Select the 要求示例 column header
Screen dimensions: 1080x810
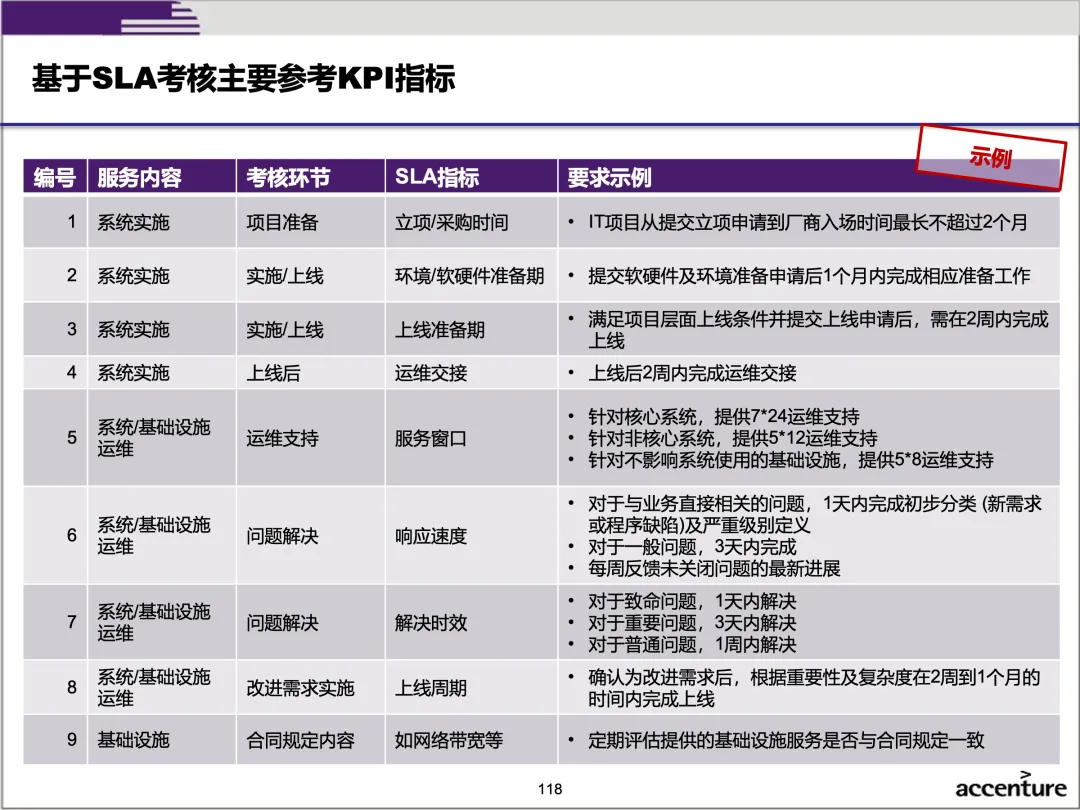(x=809, y=177)
